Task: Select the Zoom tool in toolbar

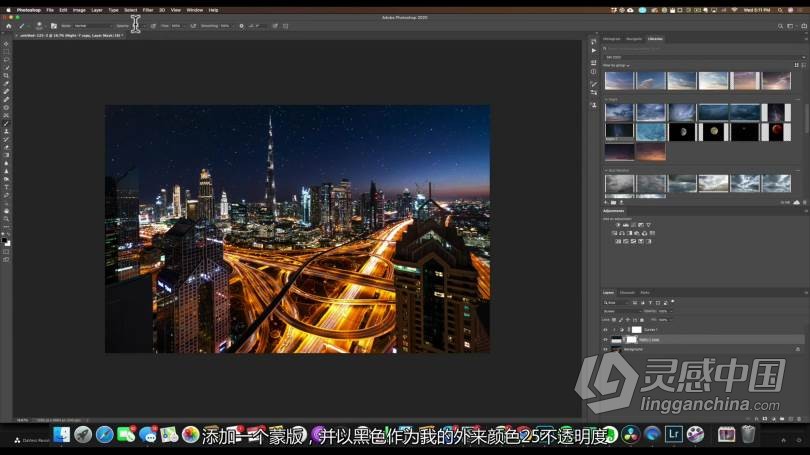Action: [6, 219]
